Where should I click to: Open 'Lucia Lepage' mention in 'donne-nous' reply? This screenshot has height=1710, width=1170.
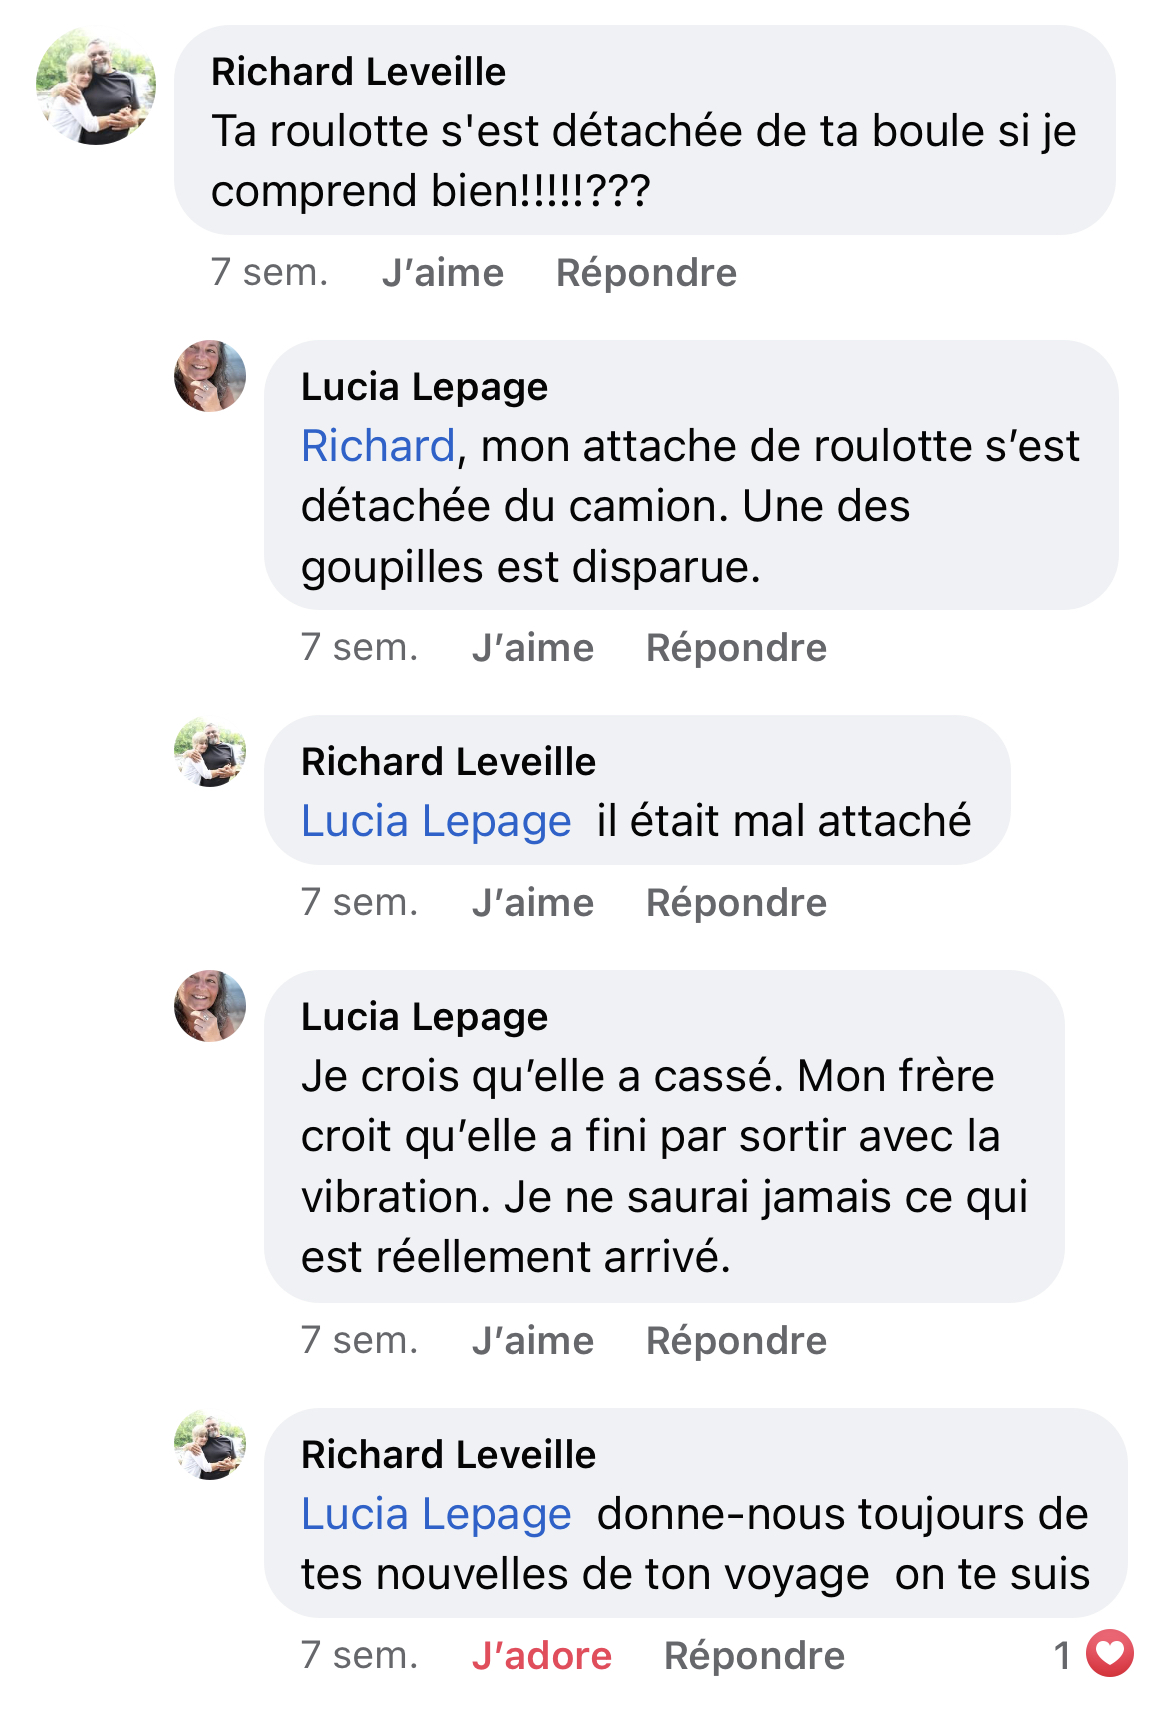[x=436, y=1514]
